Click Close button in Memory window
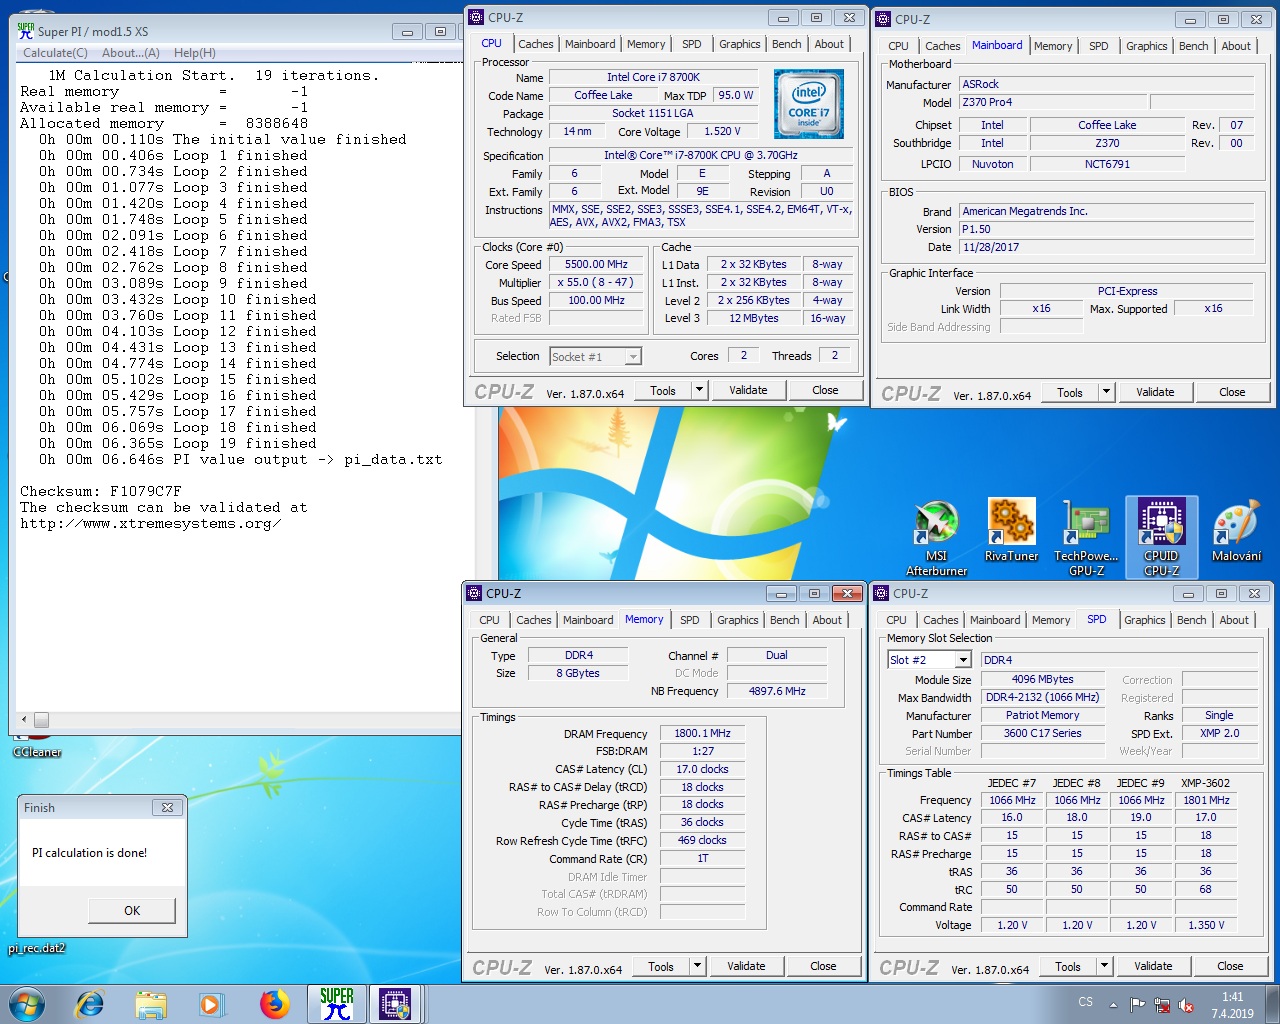This screenshot has width=1280, height=1024. [823, 966]
